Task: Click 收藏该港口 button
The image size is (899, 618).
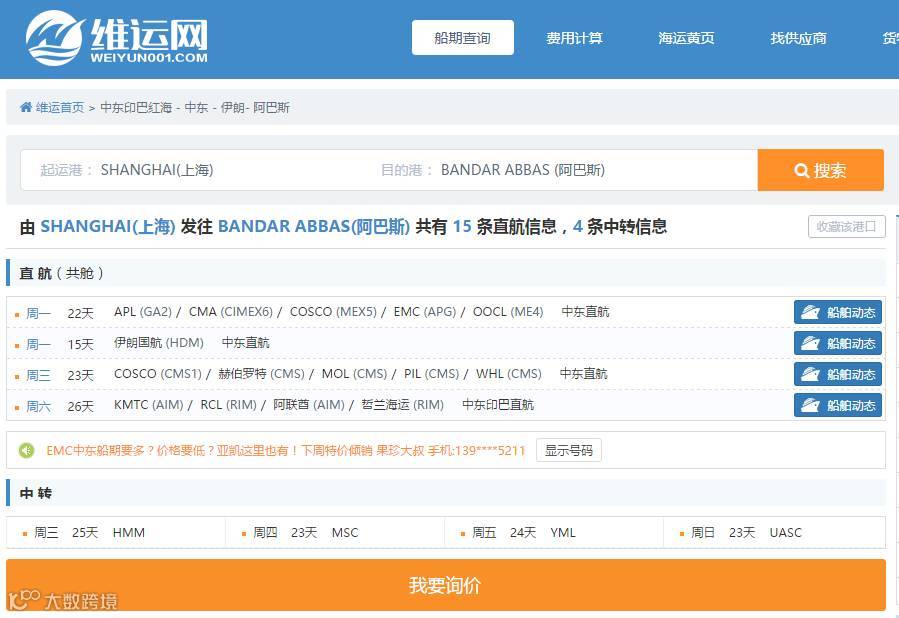Action: click(846, 226)
